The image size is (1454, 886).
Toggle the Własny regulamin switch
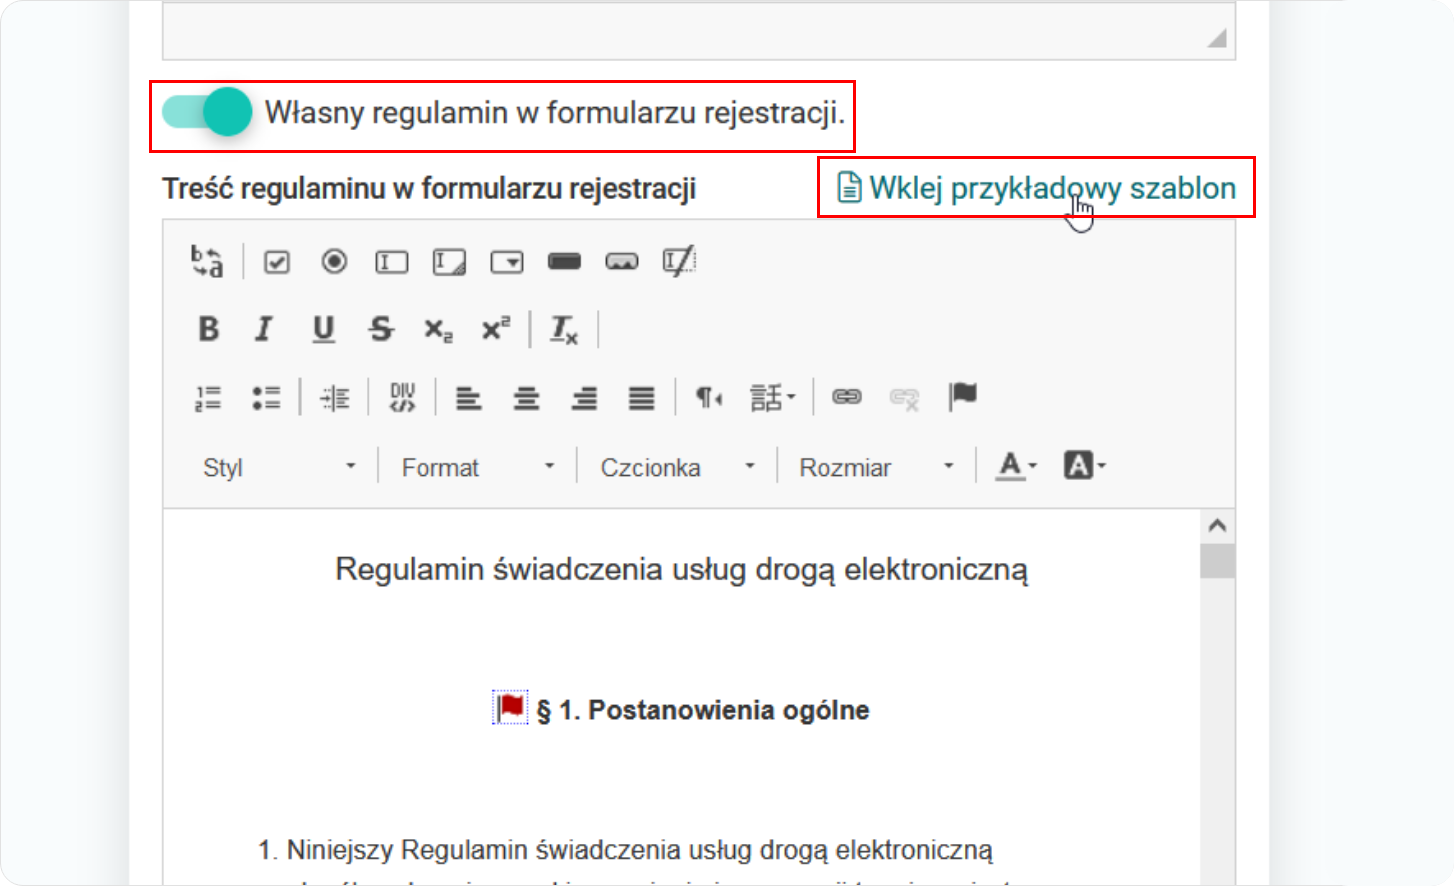(207, 112)
